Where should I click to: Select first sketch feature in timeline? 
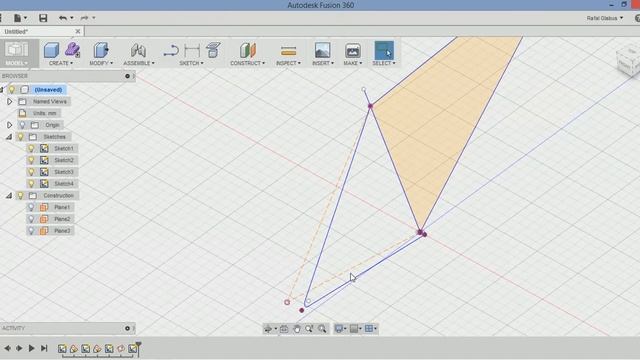tap(62, 349)
